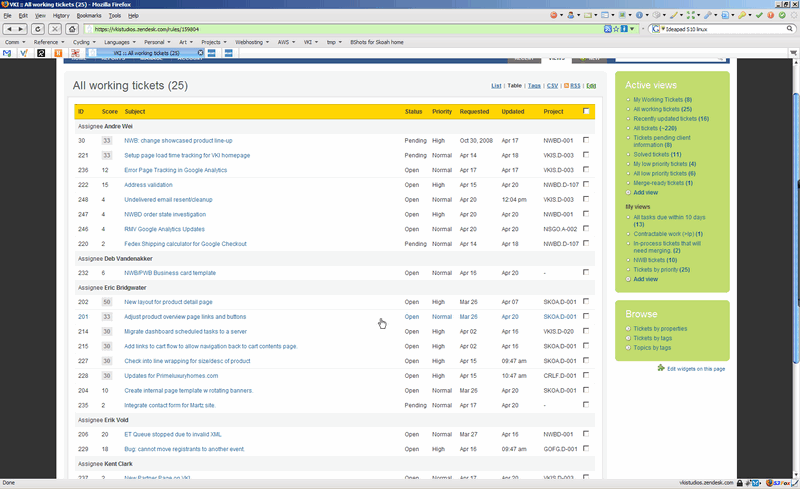Close the VKI All working tickets tab
The image size is (800, 489).
(x=201, y=53)
